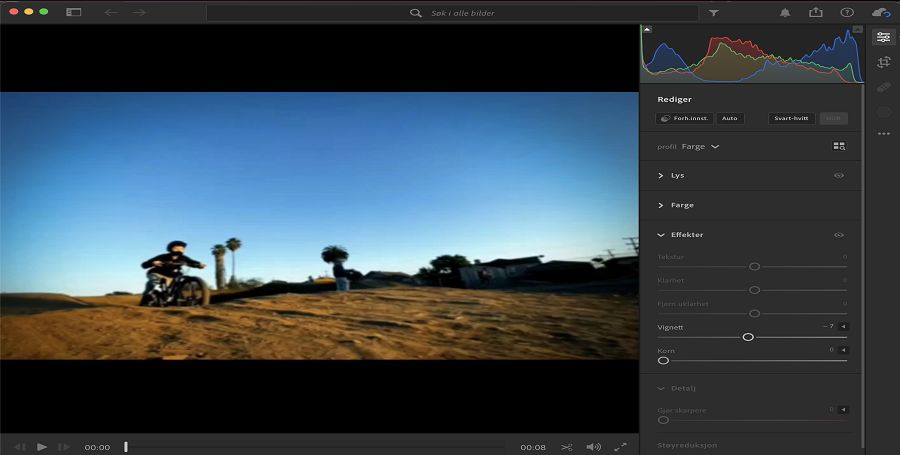Click the Vignett value -7

click(x=828, y=326)
